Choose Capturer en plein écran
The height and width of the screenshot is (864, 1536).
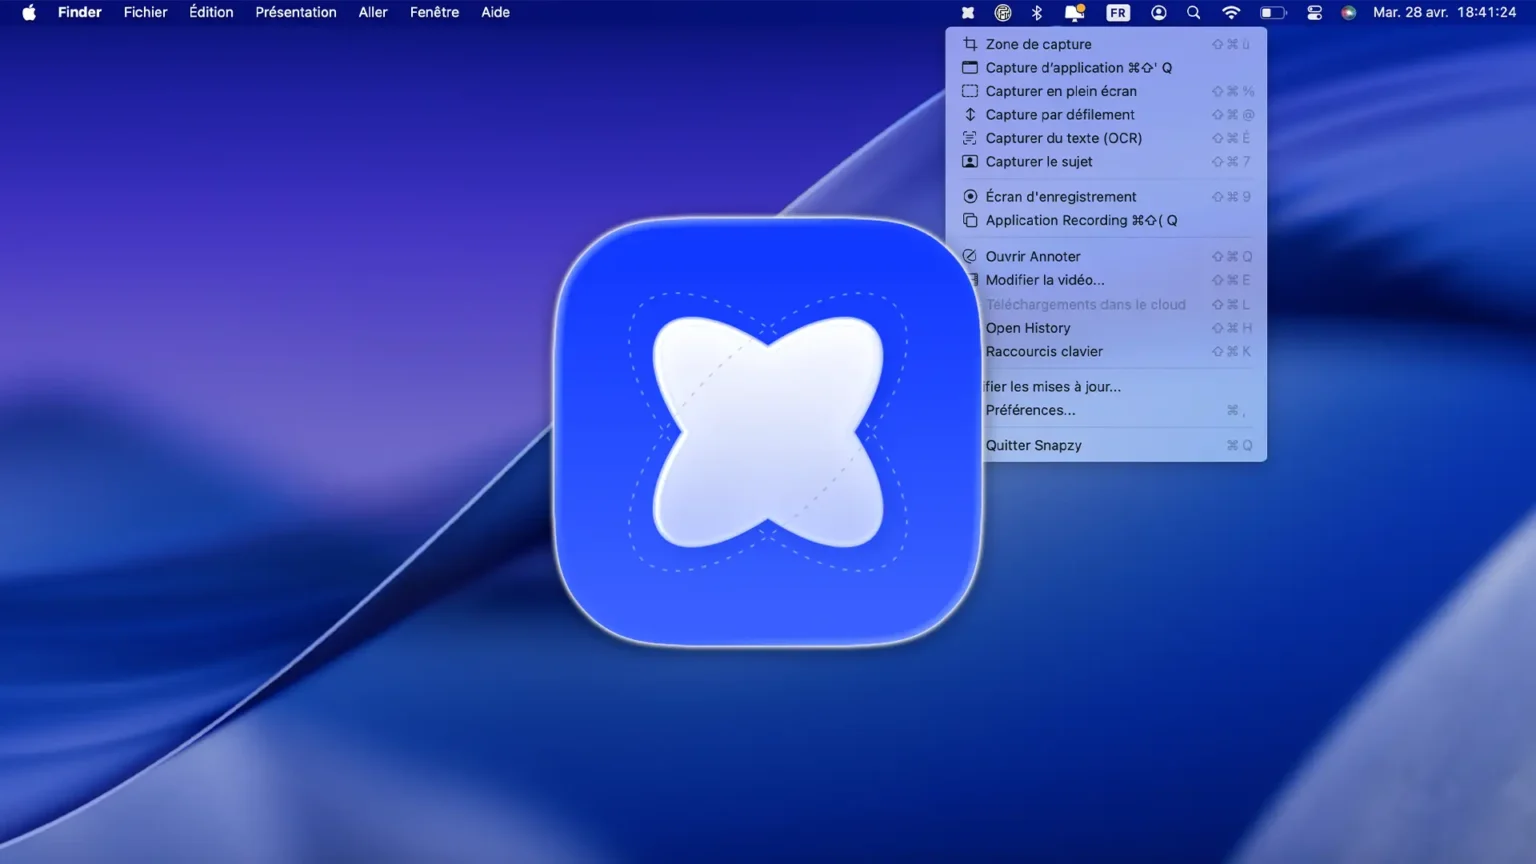pyautogui.click(x=1106, y=91)
